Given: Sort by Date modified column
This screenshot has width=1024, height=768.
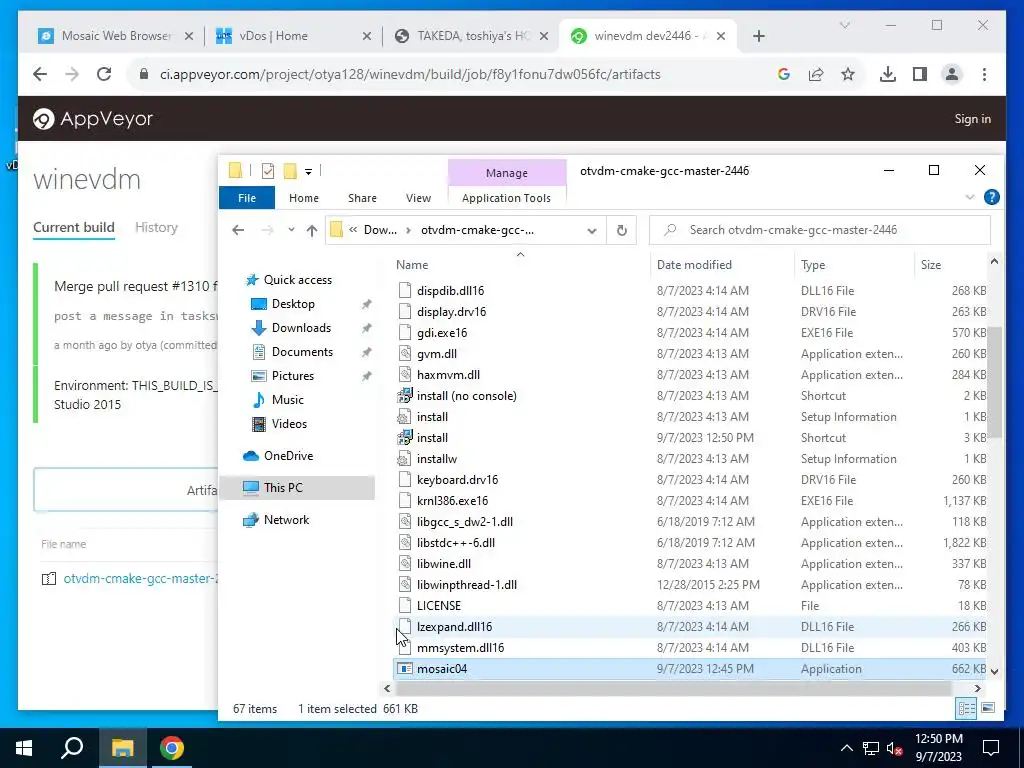Looking at the screenshot, I should click(x=694, y=265).
